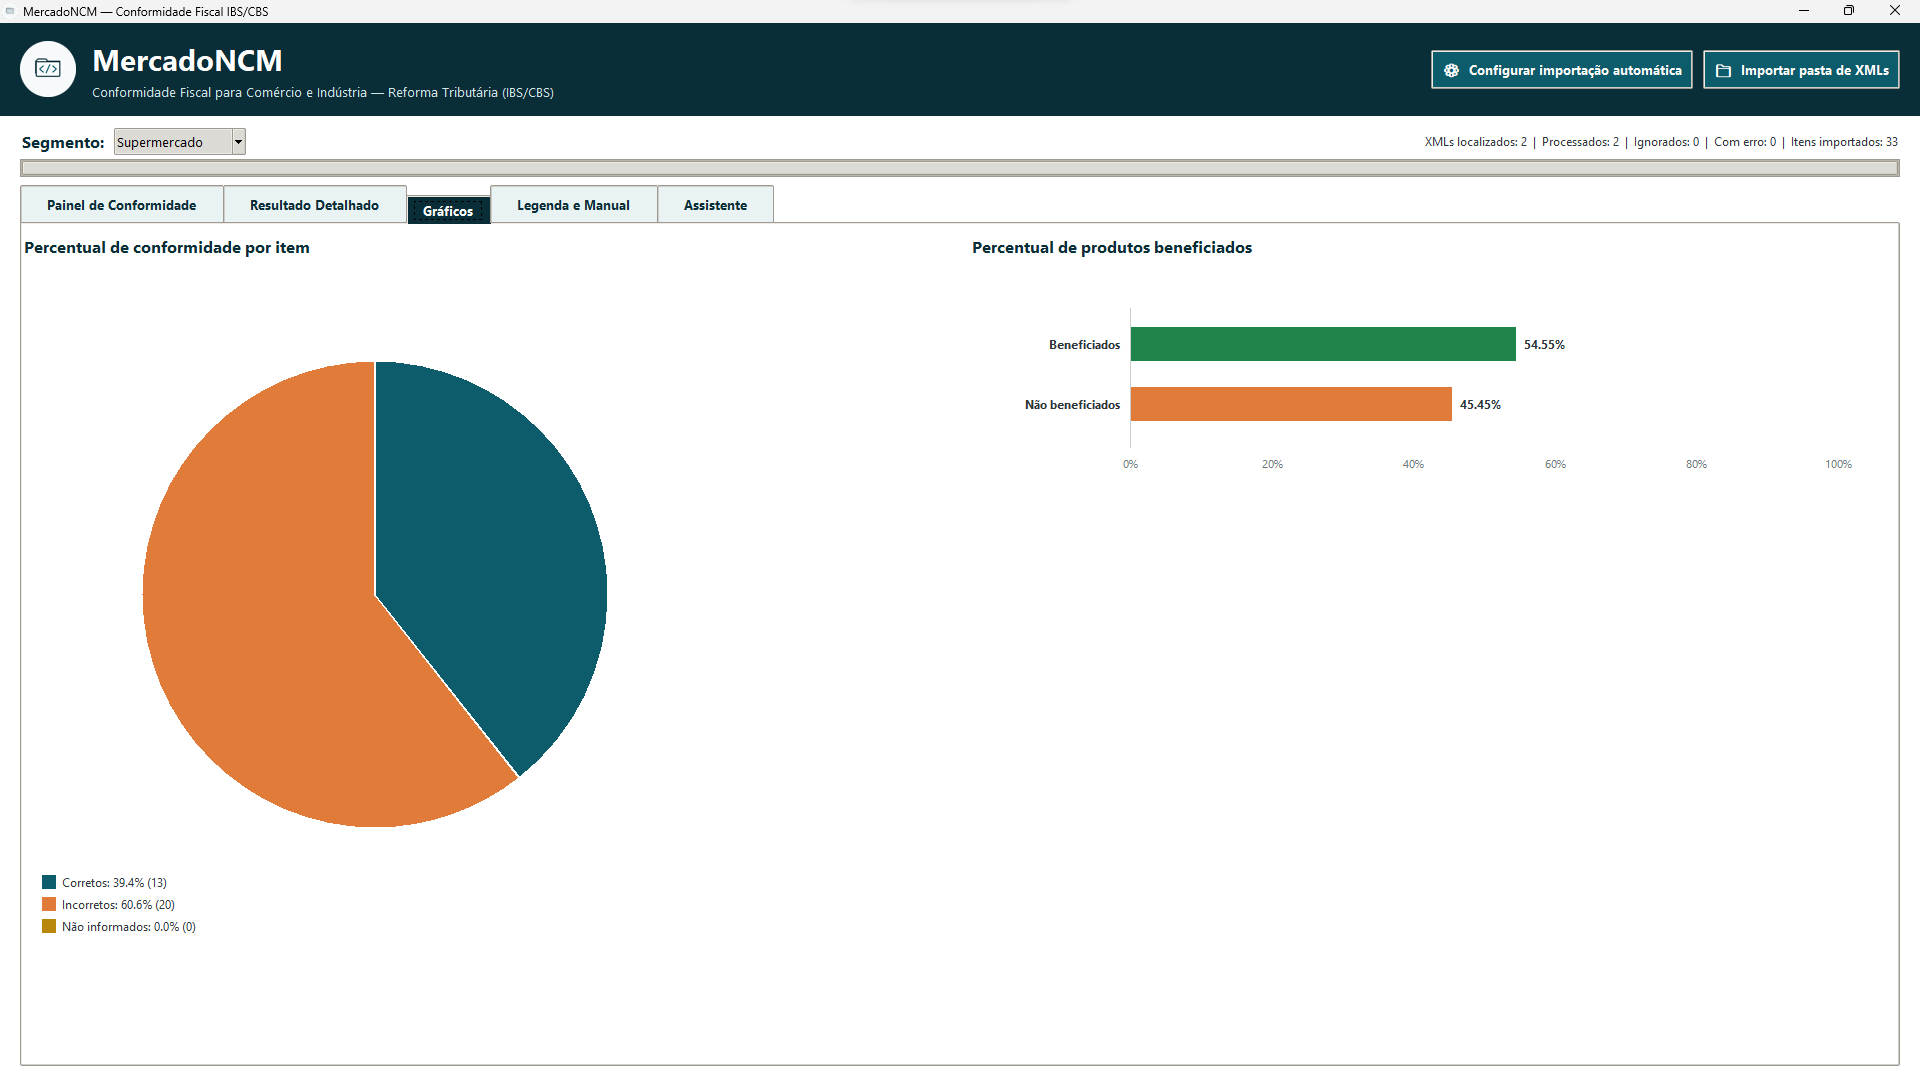Click the Incorretos orange legend square
This screenshot has height=1080, width=1920.
point(49,904)
